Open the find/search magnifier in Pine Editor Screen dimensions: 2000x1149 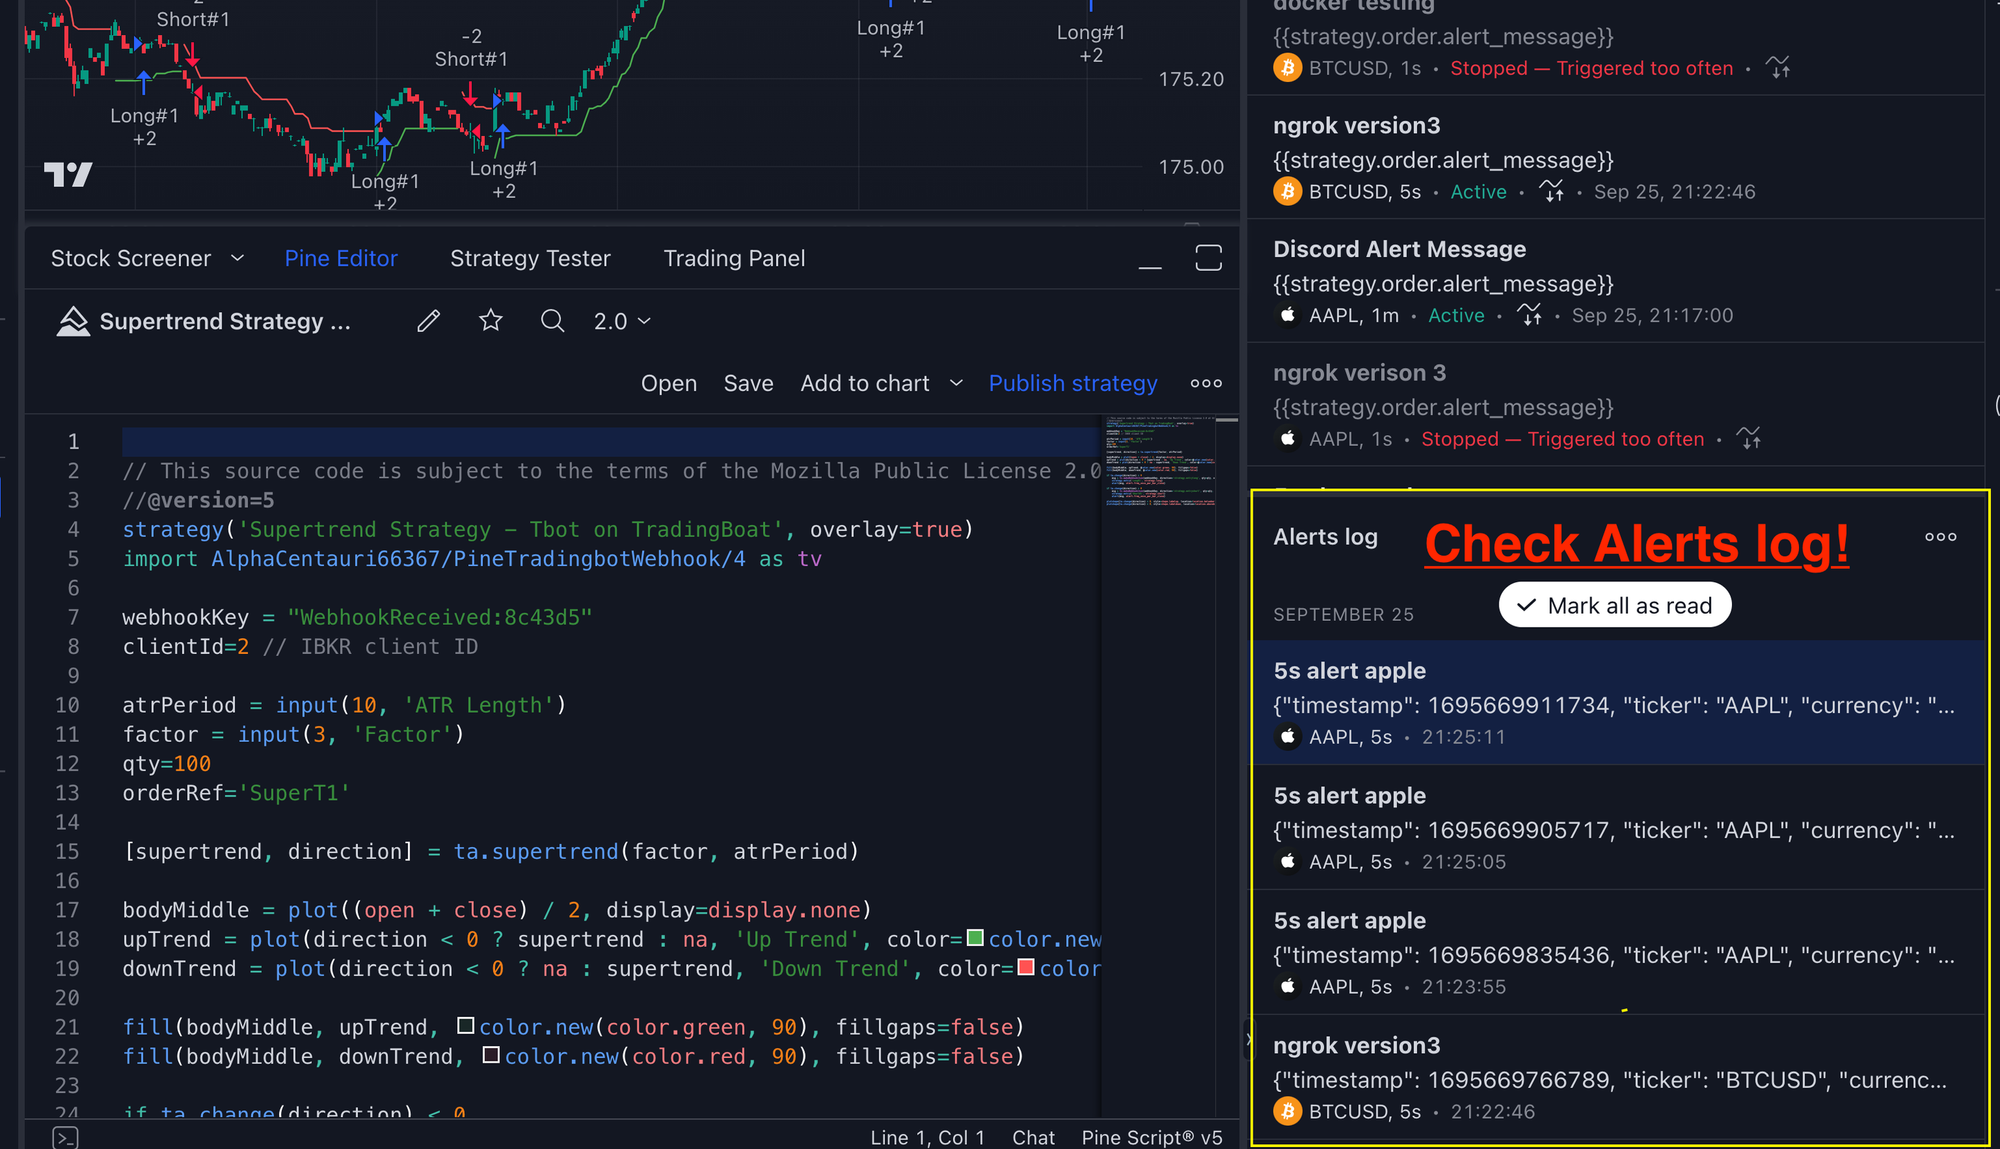point(552,321)
